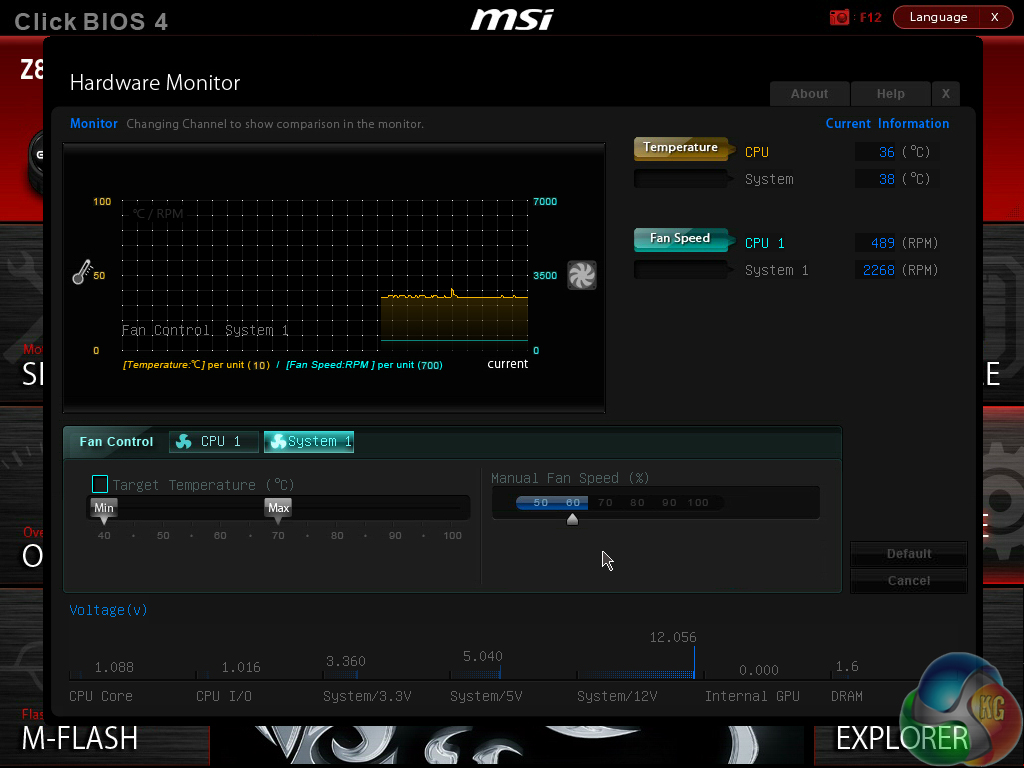The width and height of the screenshot is (1024, 768).
Task: Click the CPU 1 fan value 489
Action: tap(883, 243)
